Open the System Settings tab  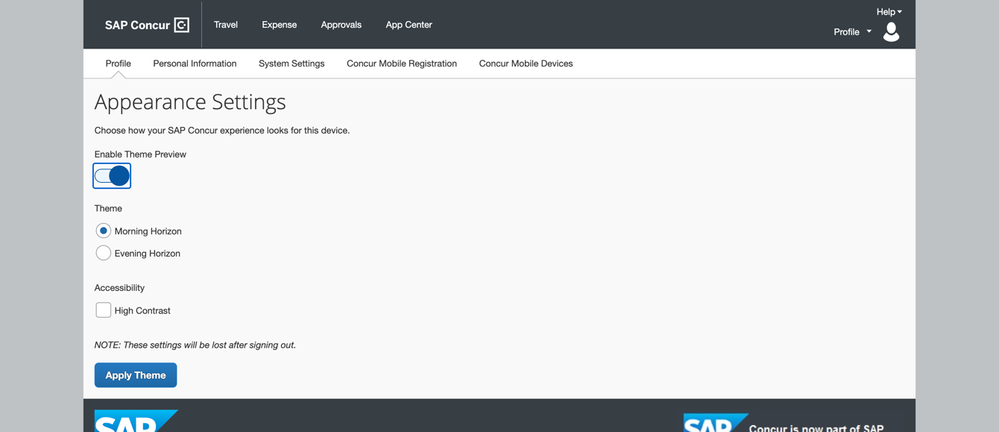pyautogui.click(x=291, y=64)
